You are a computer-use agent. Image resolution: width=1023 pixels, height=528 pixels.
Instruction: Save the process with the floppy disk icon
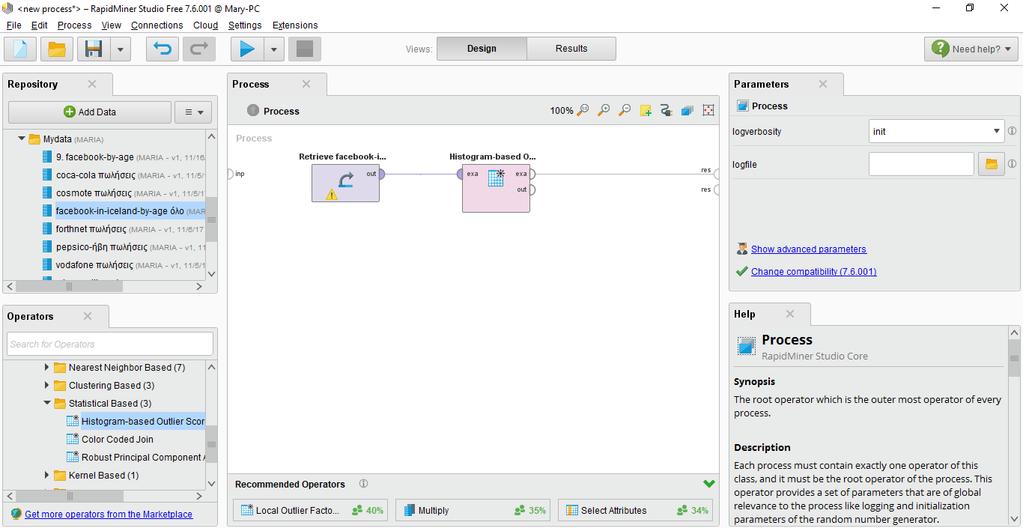tap(94, 49)
